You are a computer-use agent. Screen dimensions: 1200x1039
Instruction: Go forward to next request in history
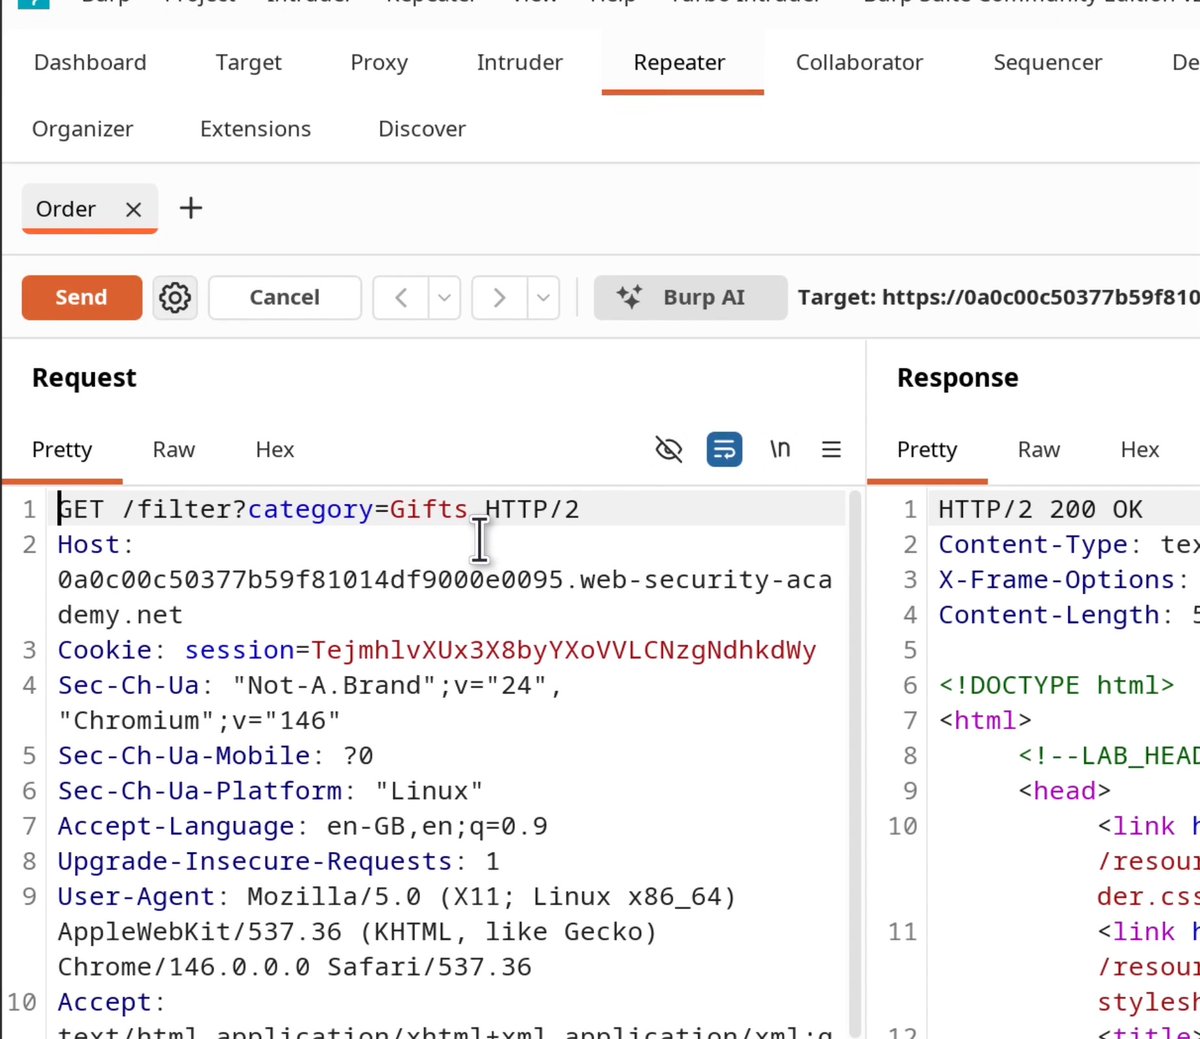(x=499, y=297)
